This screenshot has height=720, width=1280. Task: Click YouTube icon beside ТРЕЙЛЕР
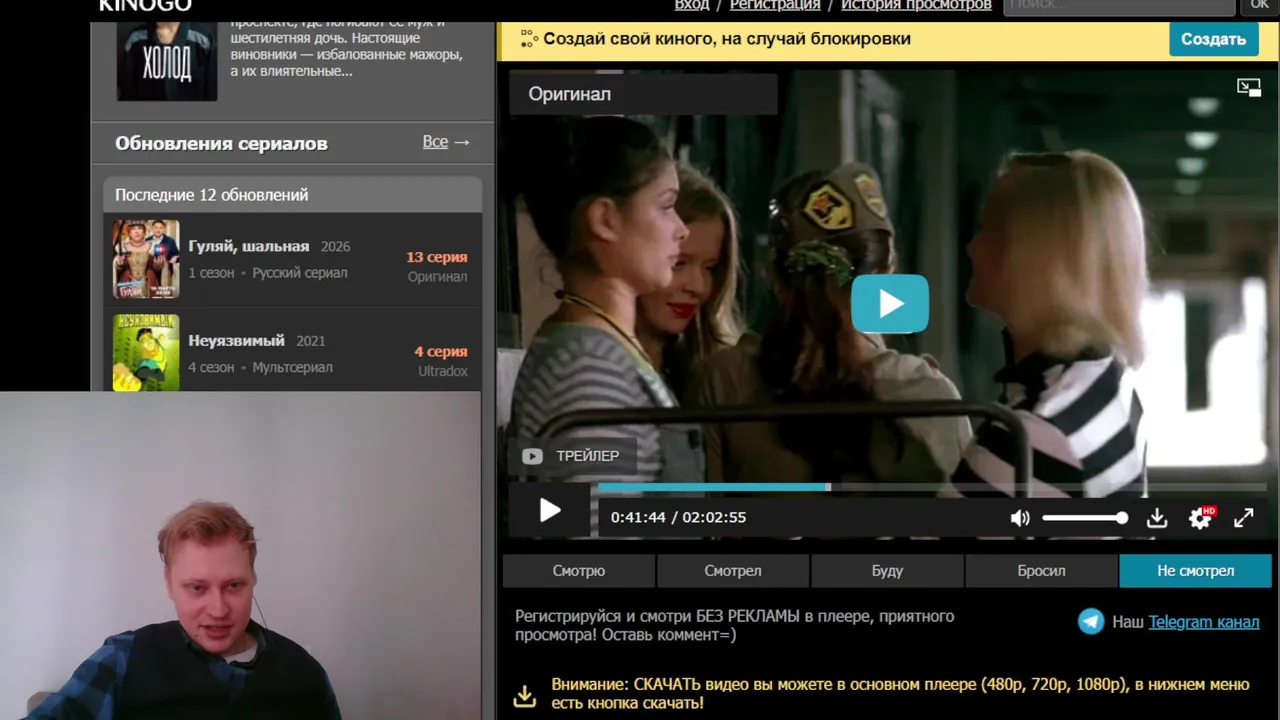coord(532,456)
